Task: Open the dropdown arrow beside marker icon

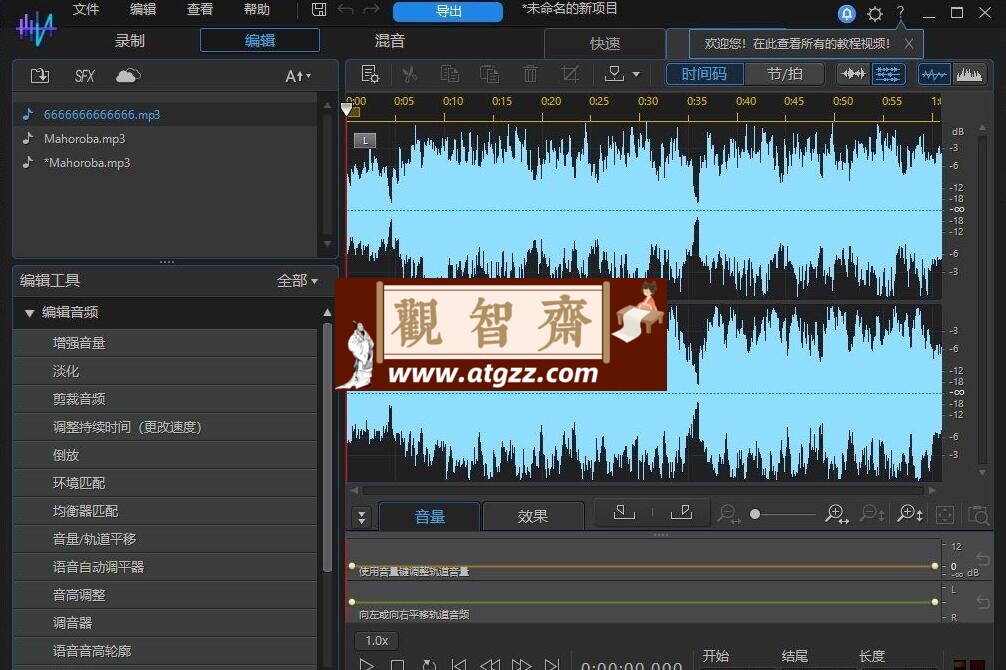Action: point(636,74)
